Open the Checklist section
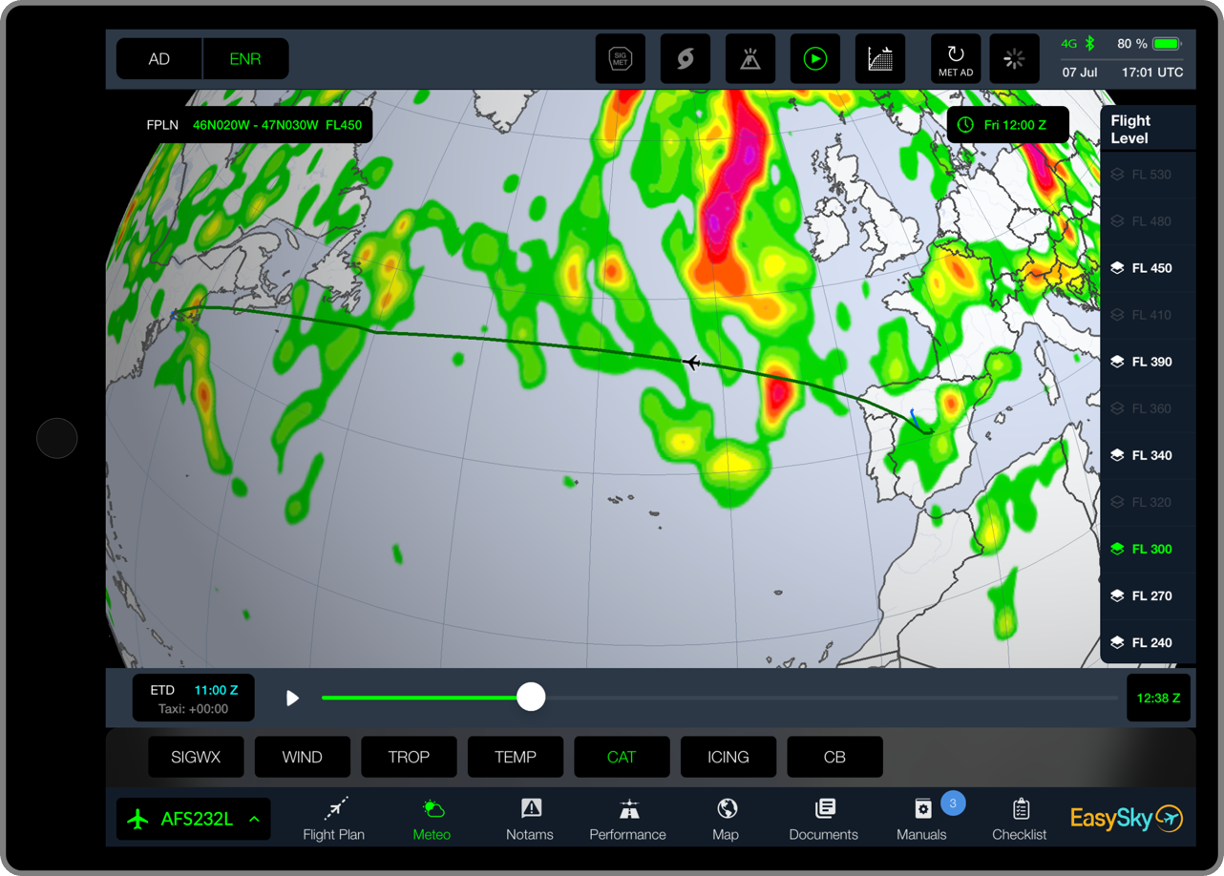This screenshot has height=876, width=1224. (x=1020, y=818)
